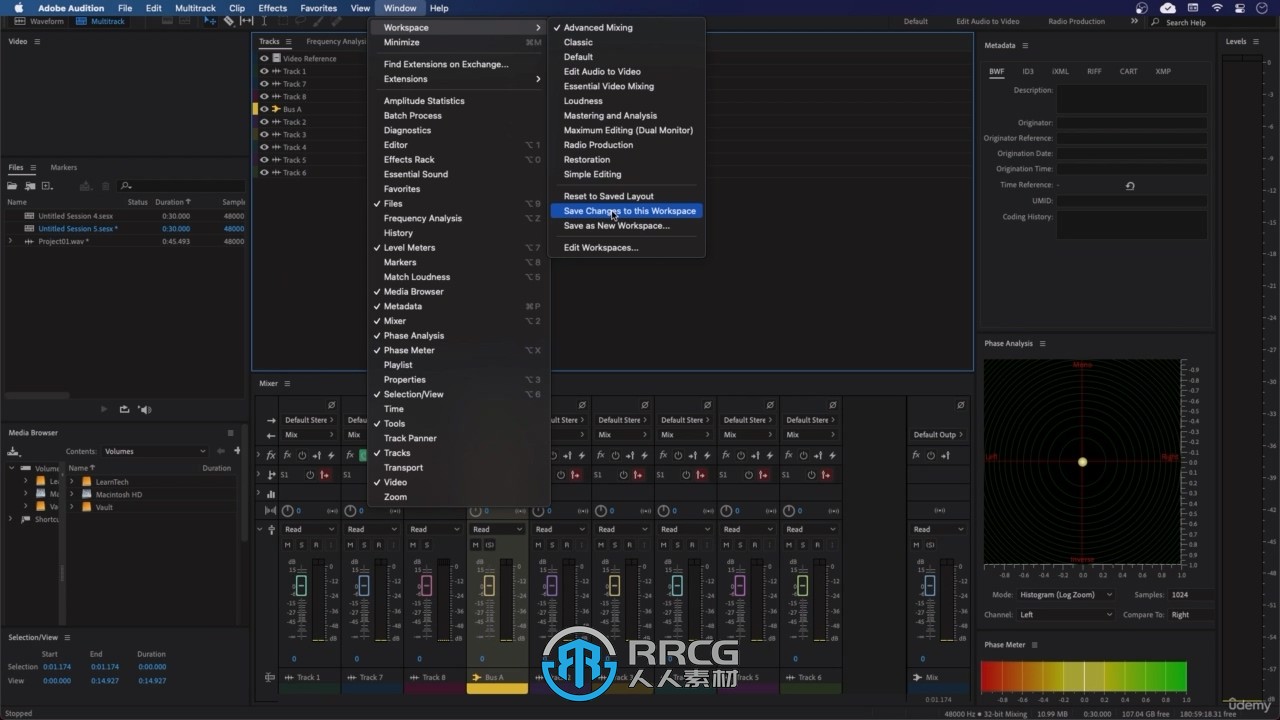1280x720 pixels.
Task: Open Mix channel automation Read dropdown
Action: pos(938,529)
